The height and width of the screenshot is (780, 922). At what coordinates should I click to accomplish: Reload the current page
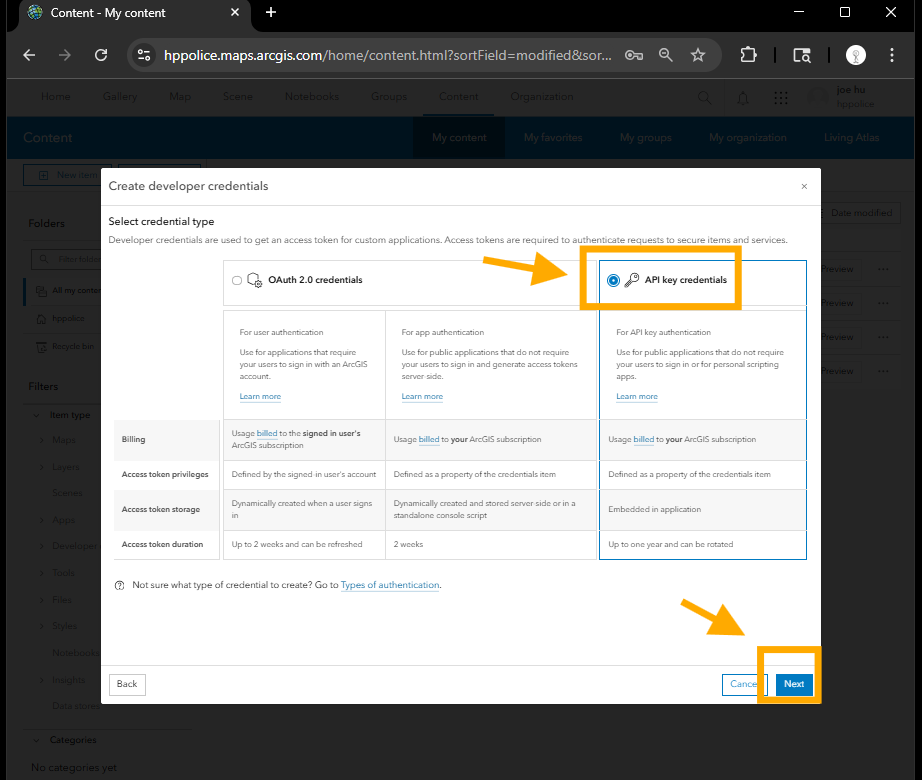(101, 55)
